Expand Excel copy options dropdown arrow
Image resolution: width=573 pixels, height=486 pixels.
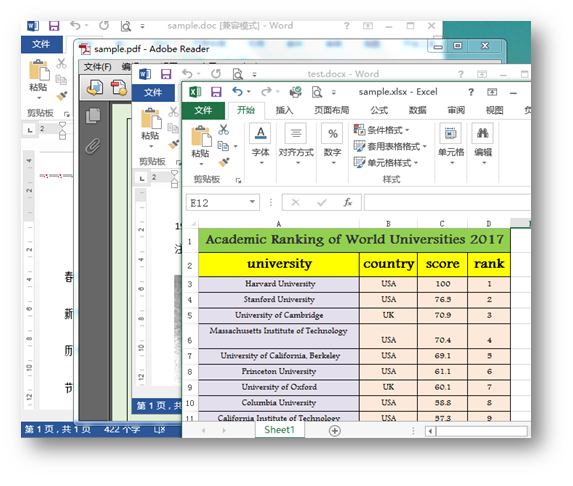(236, 146)
